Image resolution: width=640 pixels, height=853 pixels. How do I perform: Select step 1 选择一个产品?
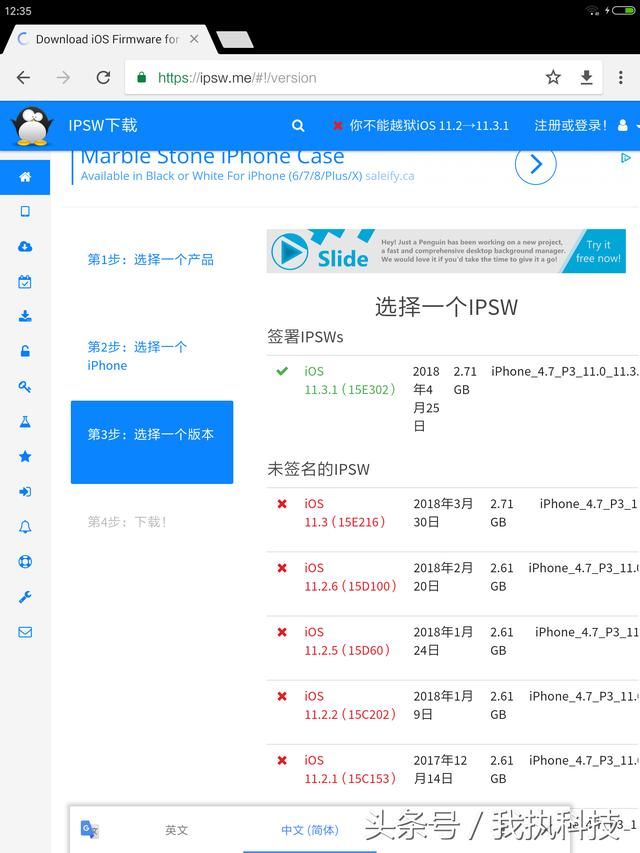tap(151, 259)
